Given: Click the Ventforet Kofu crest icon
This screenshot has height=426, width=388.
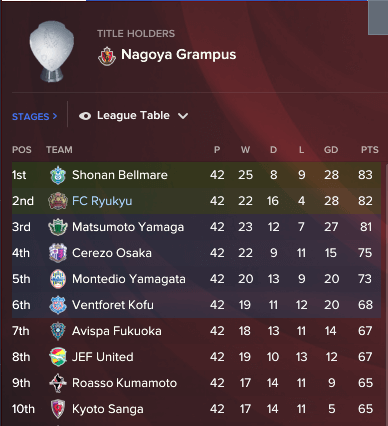Looking at the screenshot, I should (x=58, y=305).
